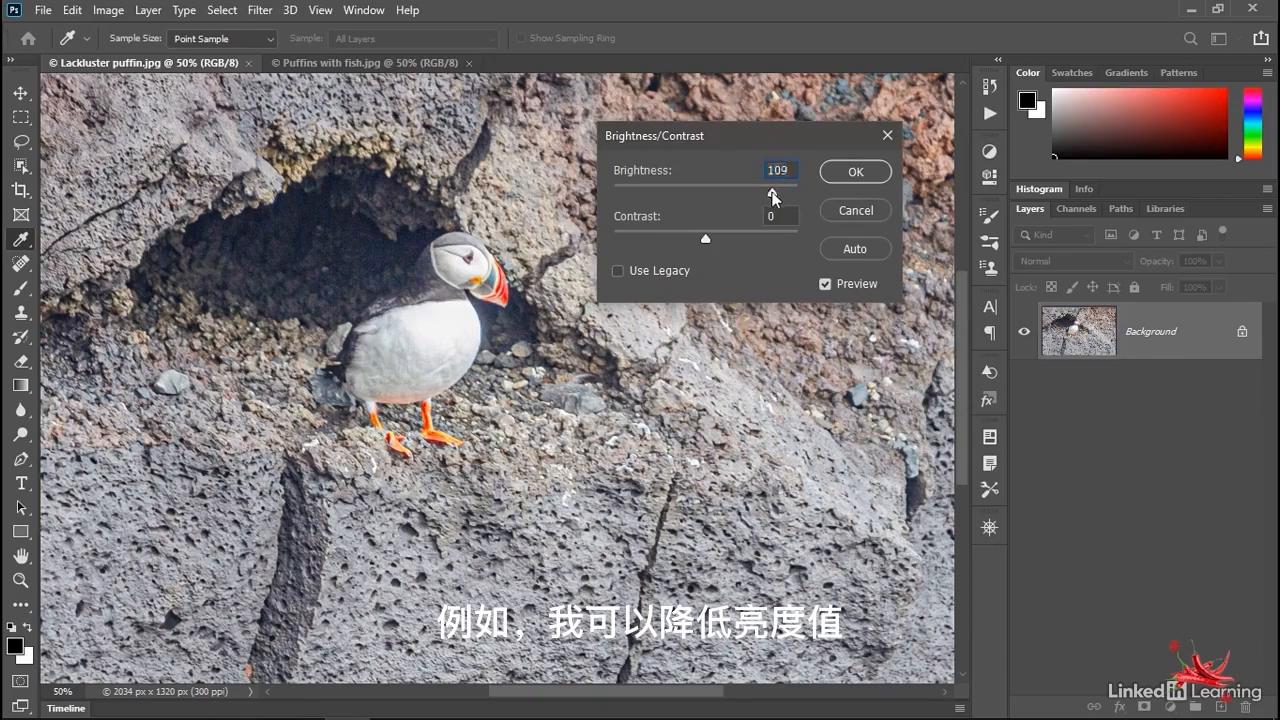
Task: Select the Move tool
Action: click(21, 93)
